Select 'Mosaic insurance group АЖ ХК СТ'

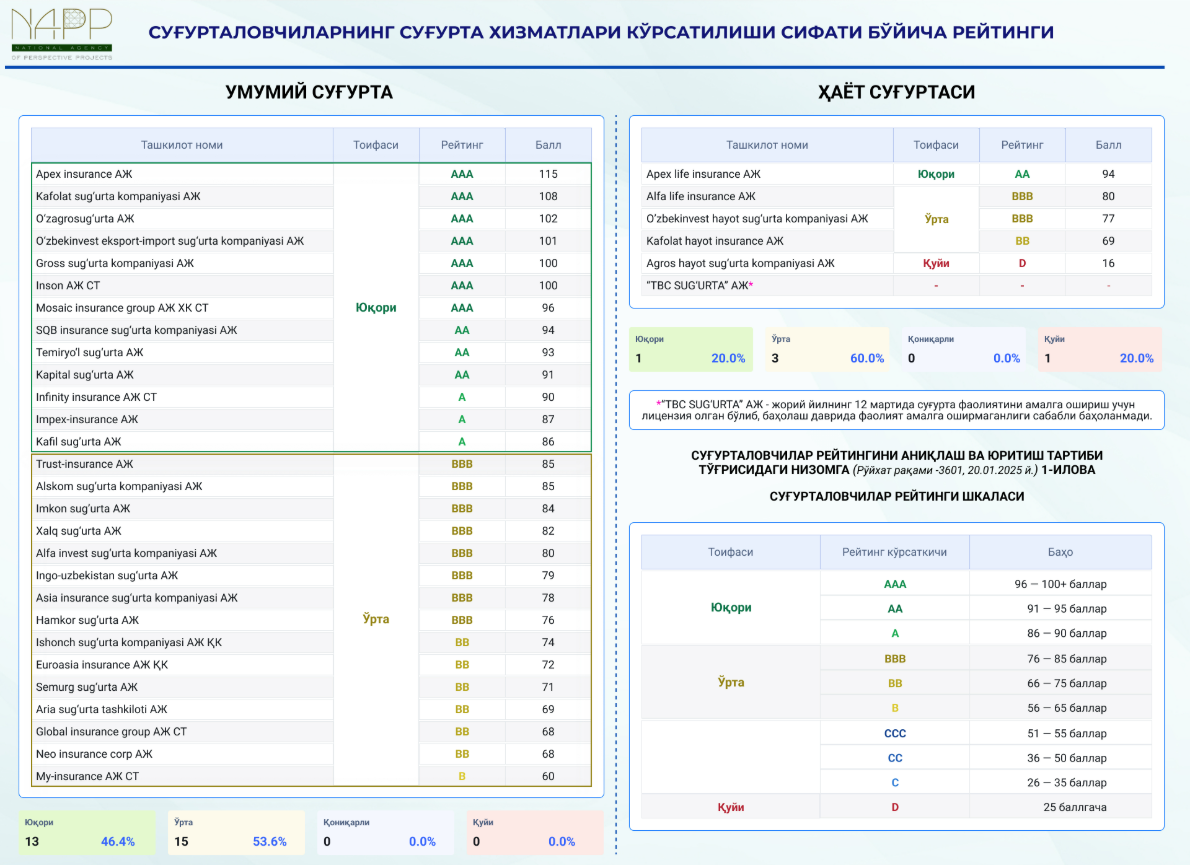coord(121,308)
